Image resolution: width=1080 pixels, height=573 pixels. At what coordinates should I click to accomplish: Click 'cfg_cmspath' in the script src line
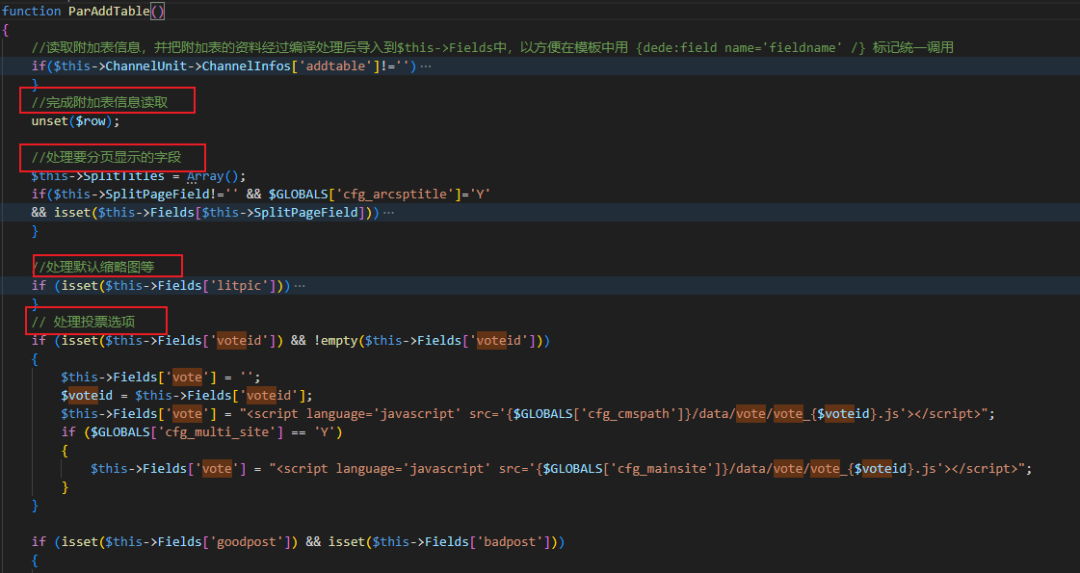click(628, 414)
